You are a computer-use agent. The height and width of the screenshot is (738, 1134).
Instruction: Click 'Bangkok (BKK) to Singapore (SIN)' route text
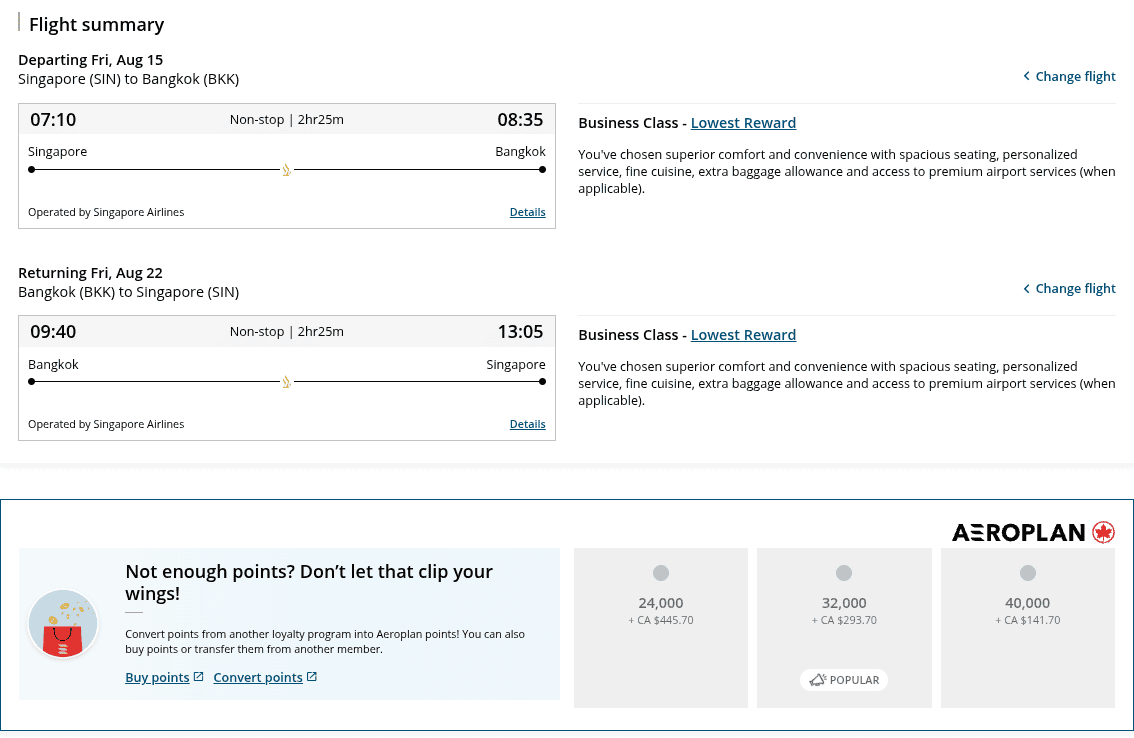[129, 292]
